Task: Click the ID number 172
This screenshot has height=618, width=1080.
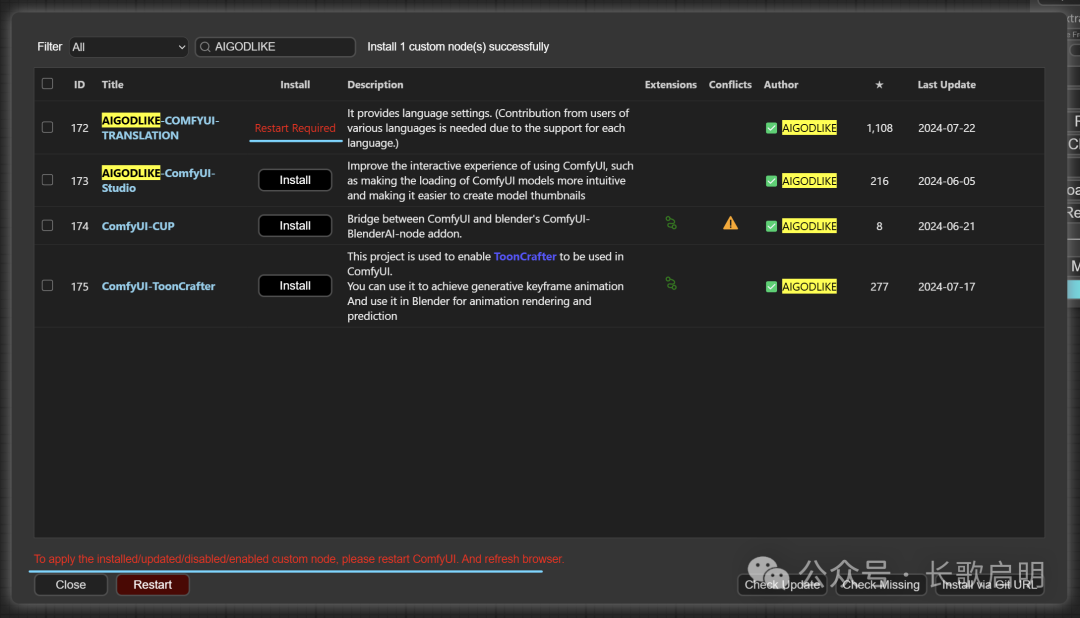Action: tap(80, 128)
